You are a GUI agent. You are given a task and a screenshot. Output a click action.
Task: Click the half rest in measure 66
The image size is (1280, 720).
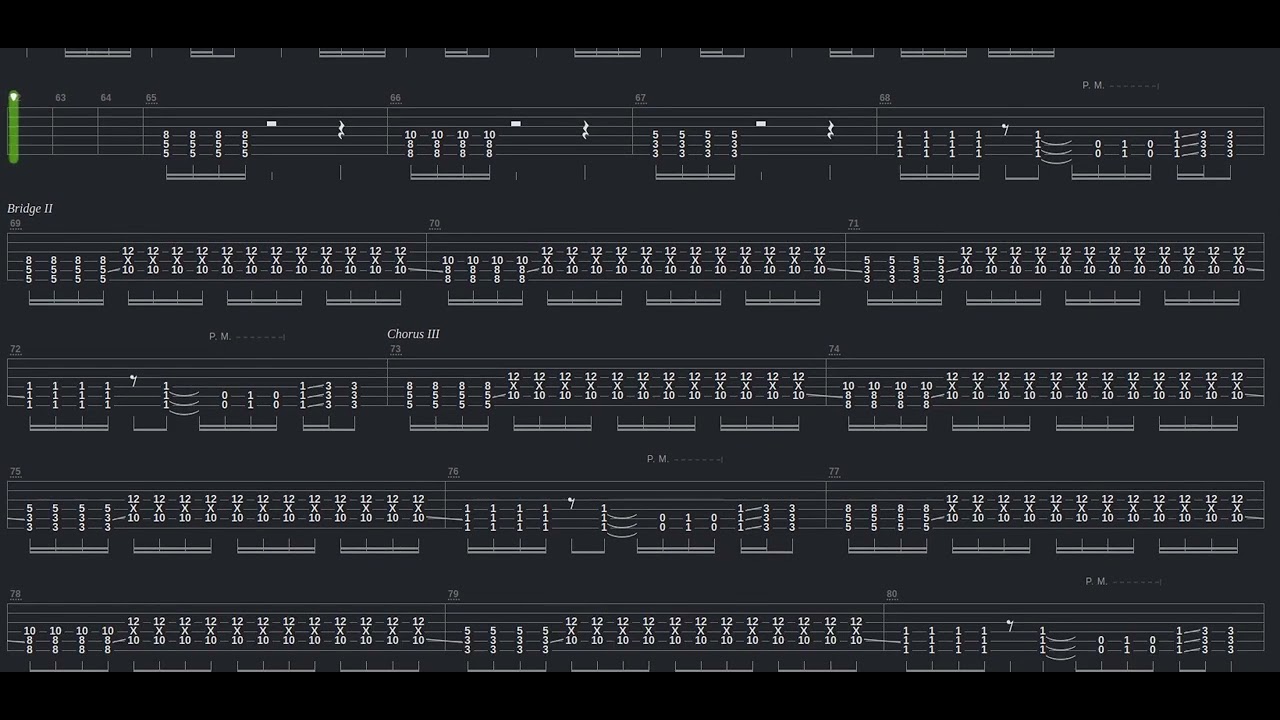coord(516,124)
